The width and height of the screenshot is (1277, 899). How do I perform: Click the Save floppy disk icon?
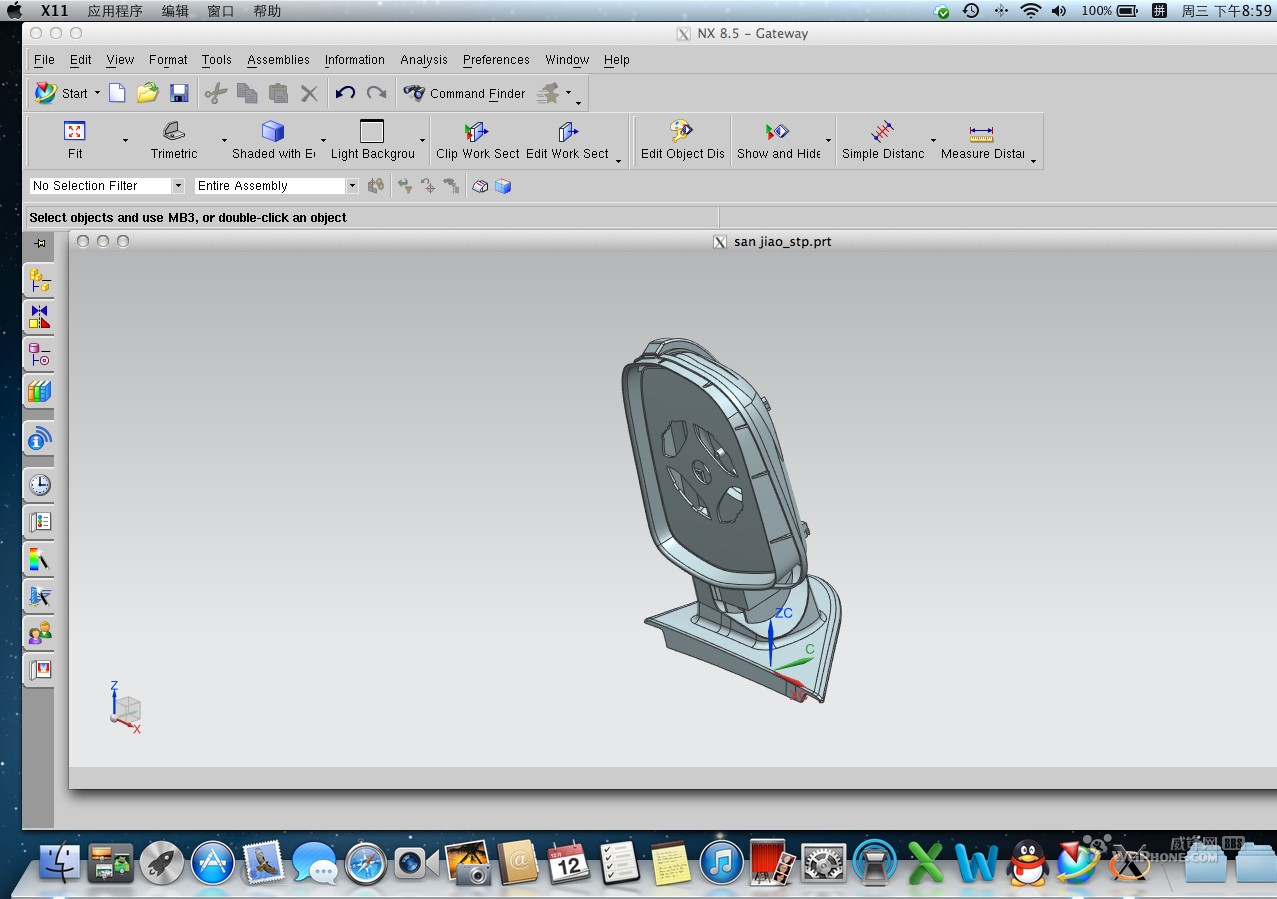point(179,93)
